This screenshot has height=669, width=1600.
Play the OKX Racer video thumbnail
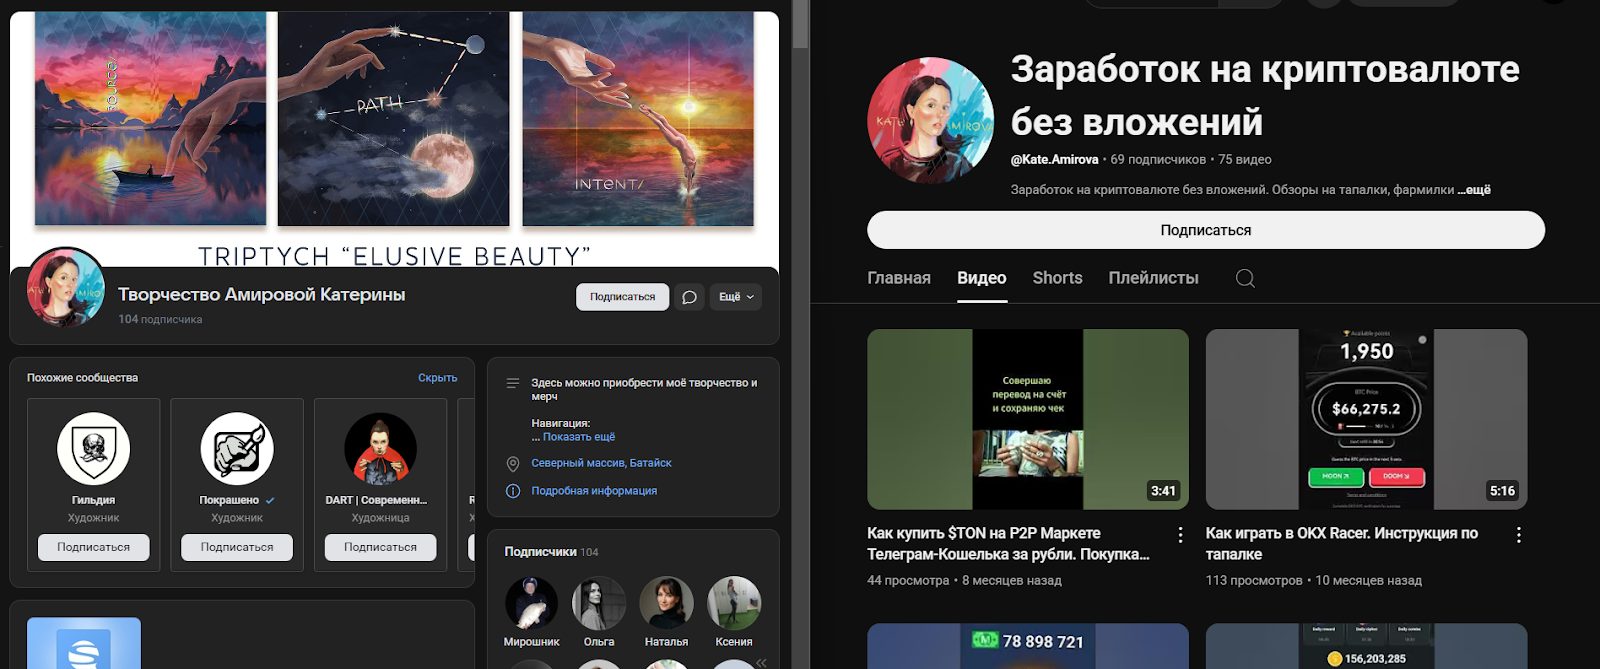(x=1366, y=420)
